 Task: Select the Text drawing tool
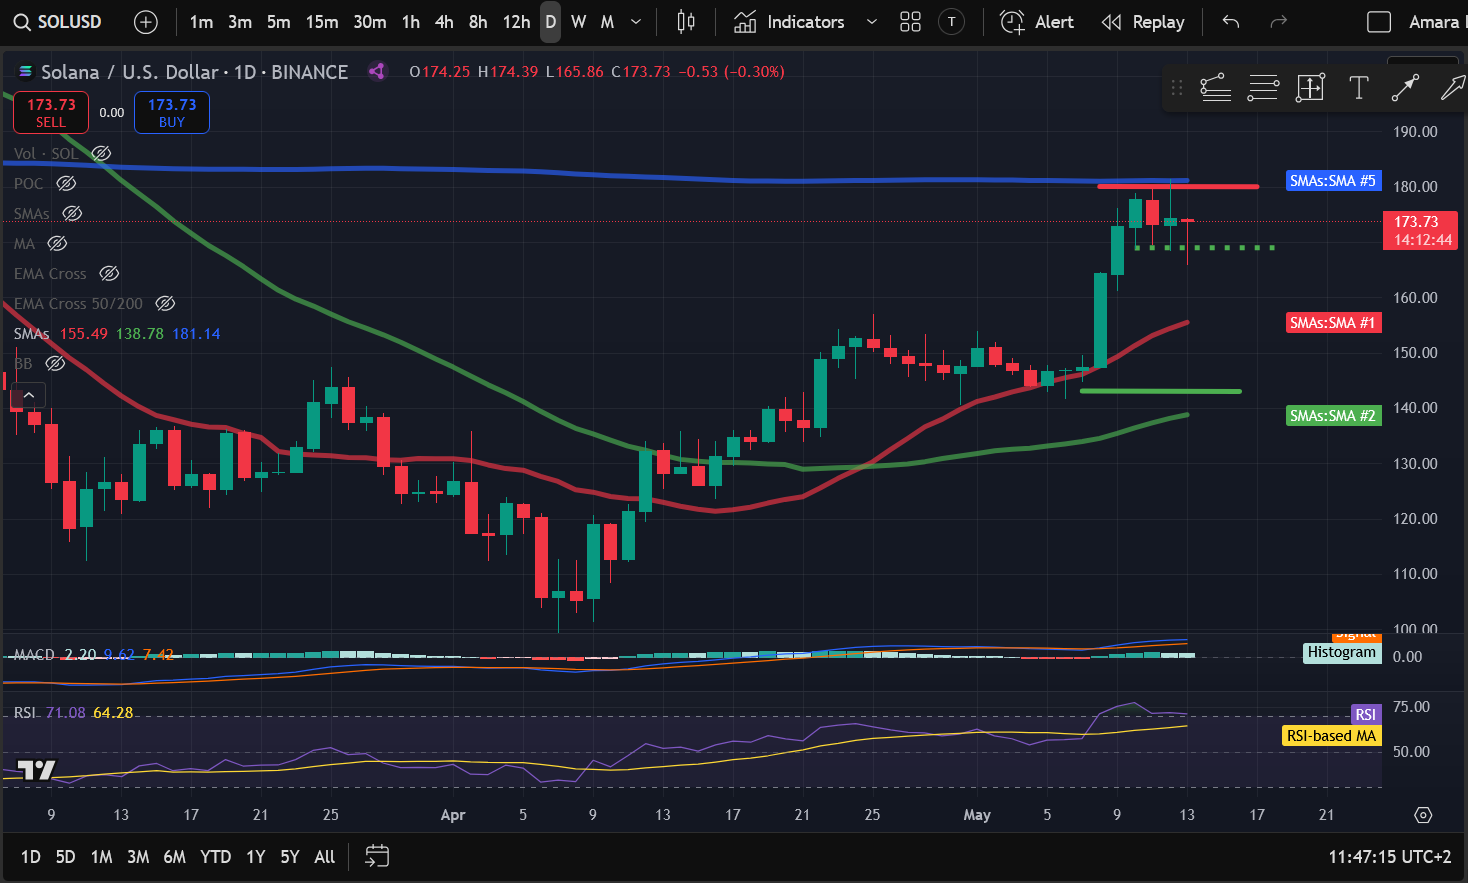(x=1358, y=88)
